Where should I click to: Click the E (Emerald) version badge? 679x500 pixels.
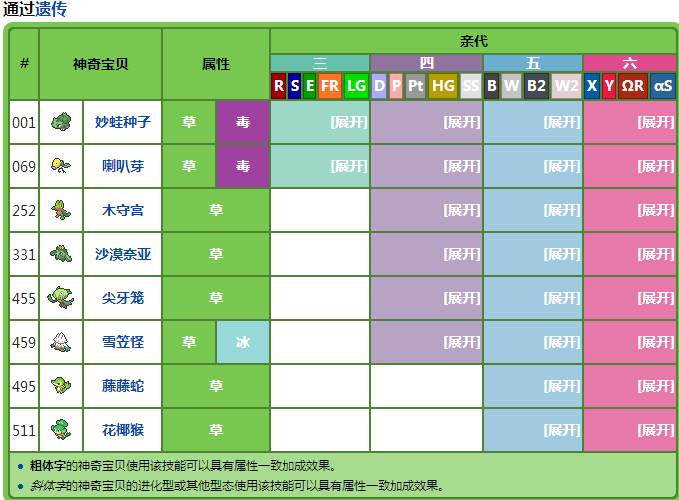[310, 86]
